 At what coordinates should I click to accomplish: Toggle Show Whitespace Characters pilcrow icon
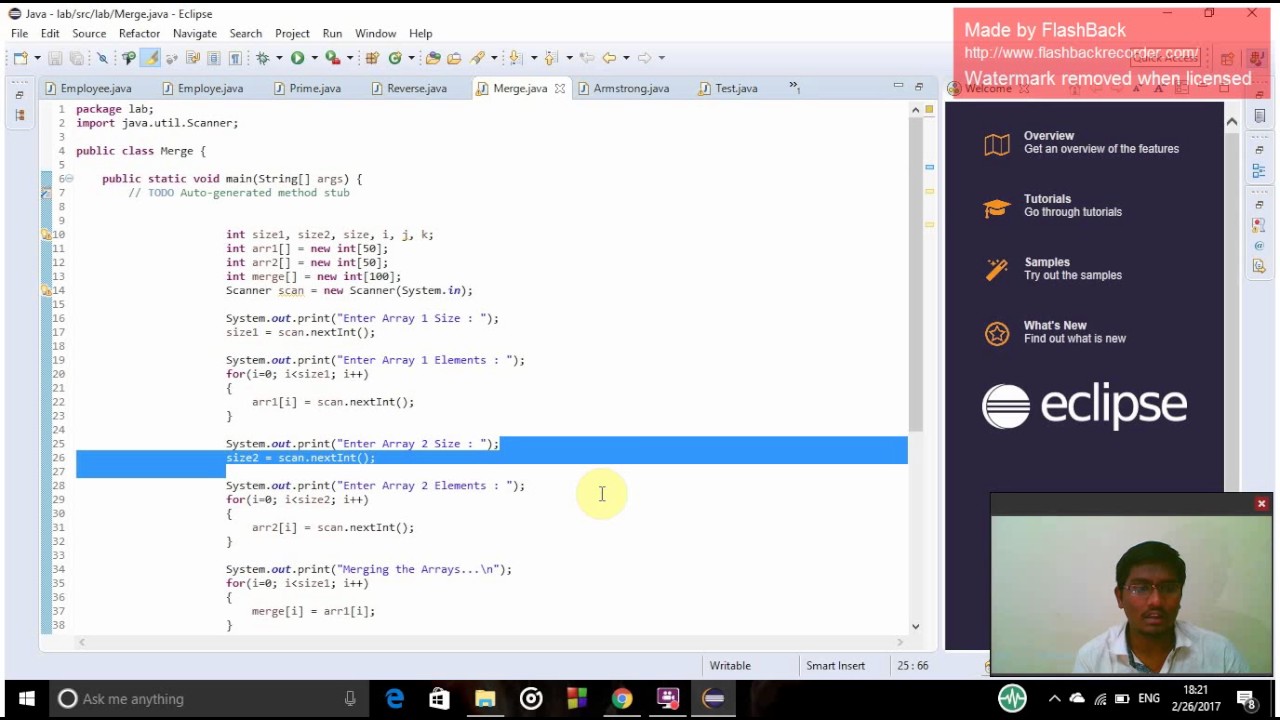pos(235,58)
